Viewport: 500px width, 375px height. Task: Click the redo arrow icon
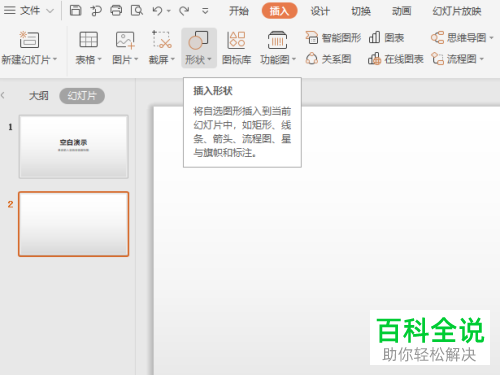184,11
